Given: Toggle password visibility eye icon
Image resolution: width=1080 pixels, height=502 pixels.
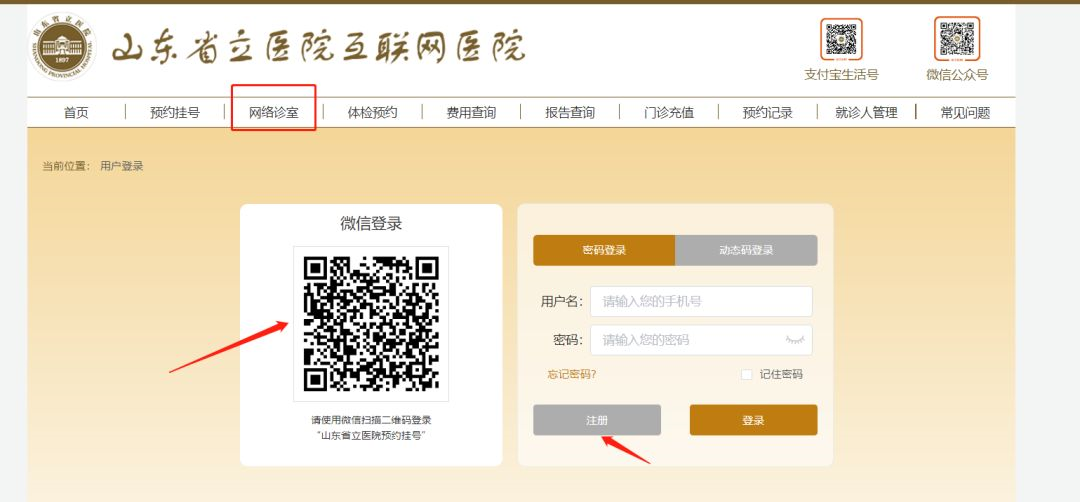Looking at the screenshot, I should pos(795,340).
